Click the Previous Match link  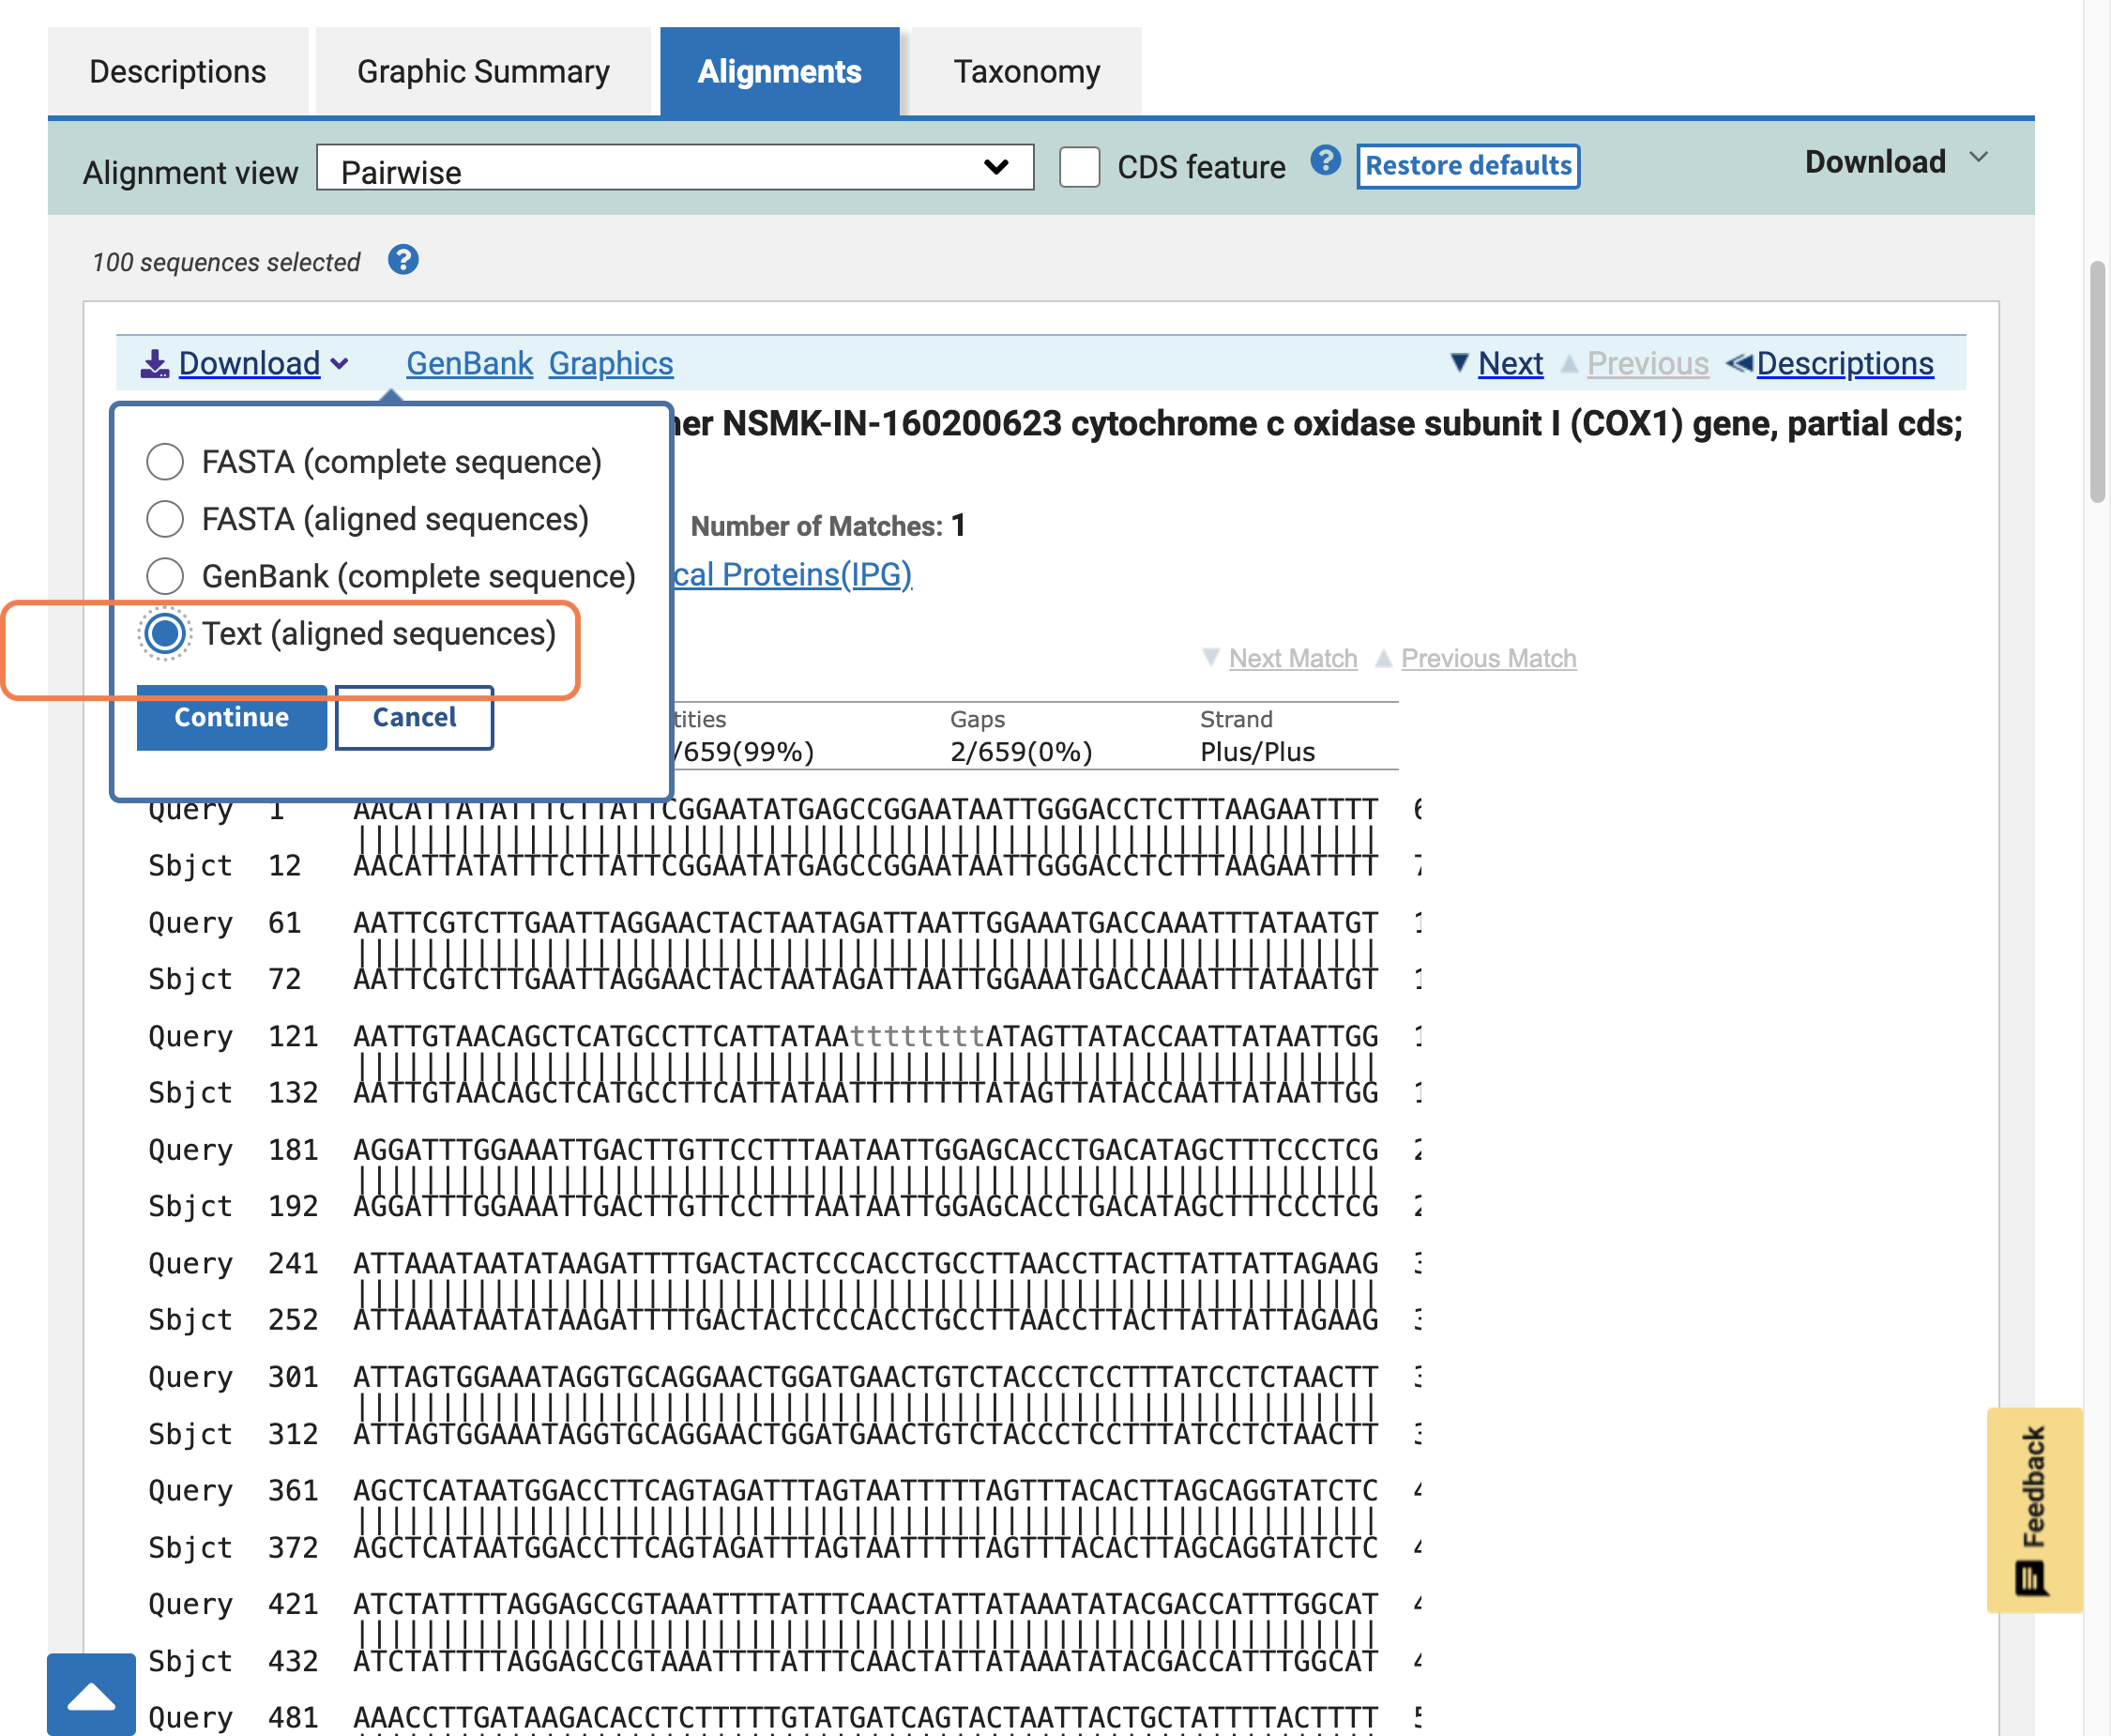[x=1488, y=658]
